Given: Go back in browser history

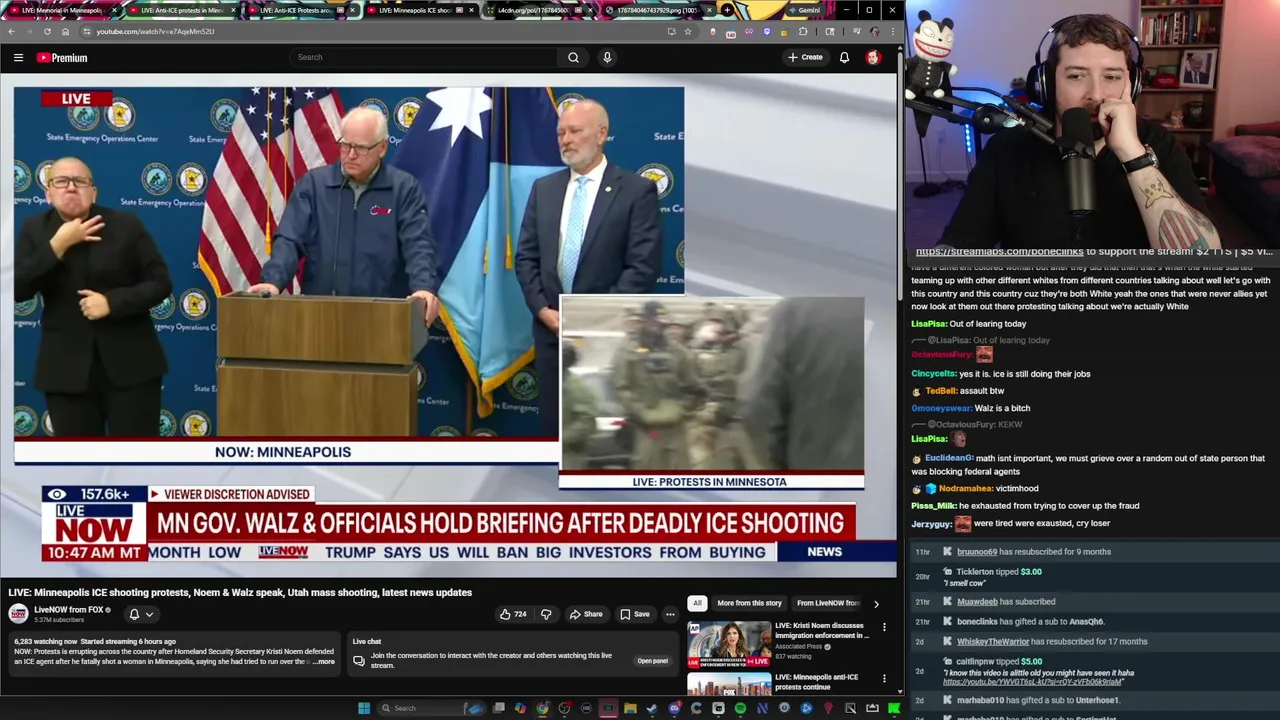Looking at the screenshot, I should click(11, 31).
